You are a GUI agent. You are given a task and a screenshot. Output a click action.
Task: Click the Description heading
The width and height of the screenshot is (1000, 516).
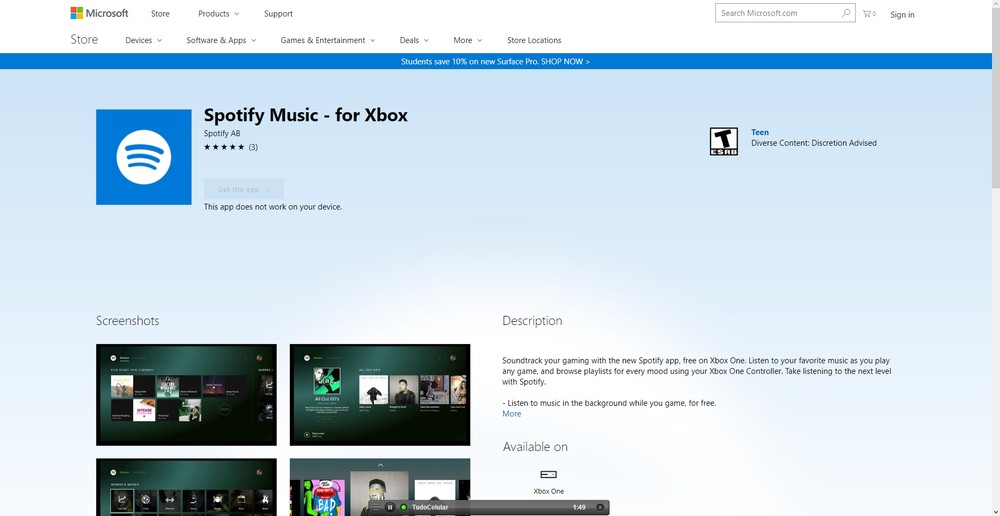tap(532, 321)
